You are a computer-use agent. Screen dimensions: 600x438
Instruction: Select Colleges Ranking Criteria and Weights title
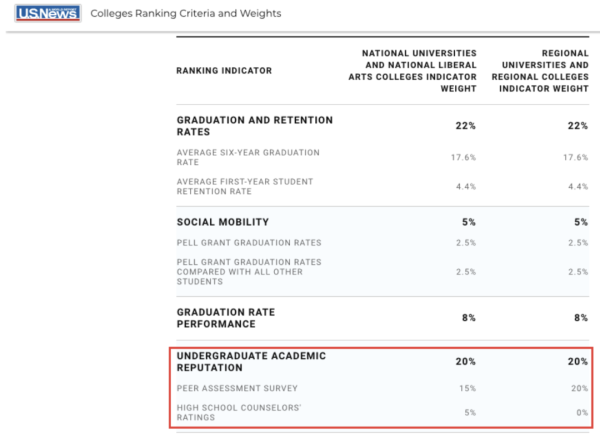(x=186, y=13)
